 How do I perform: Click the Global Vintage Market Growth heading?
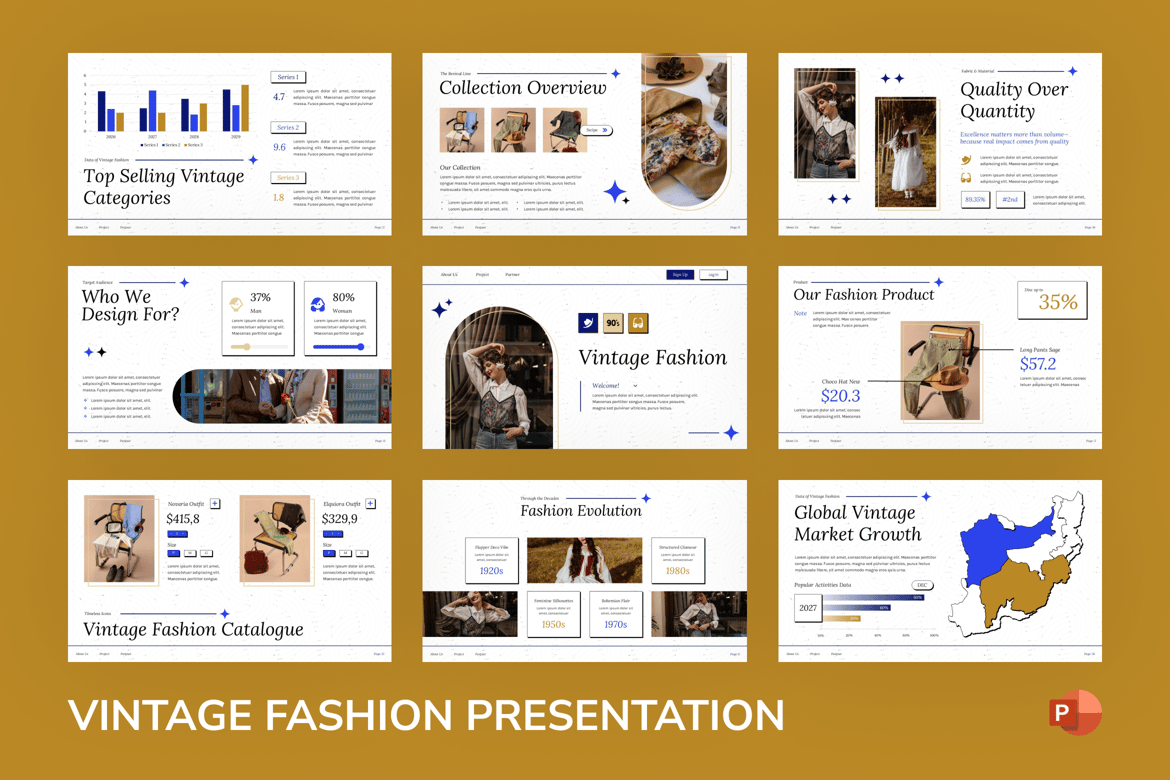click(857, 523)
